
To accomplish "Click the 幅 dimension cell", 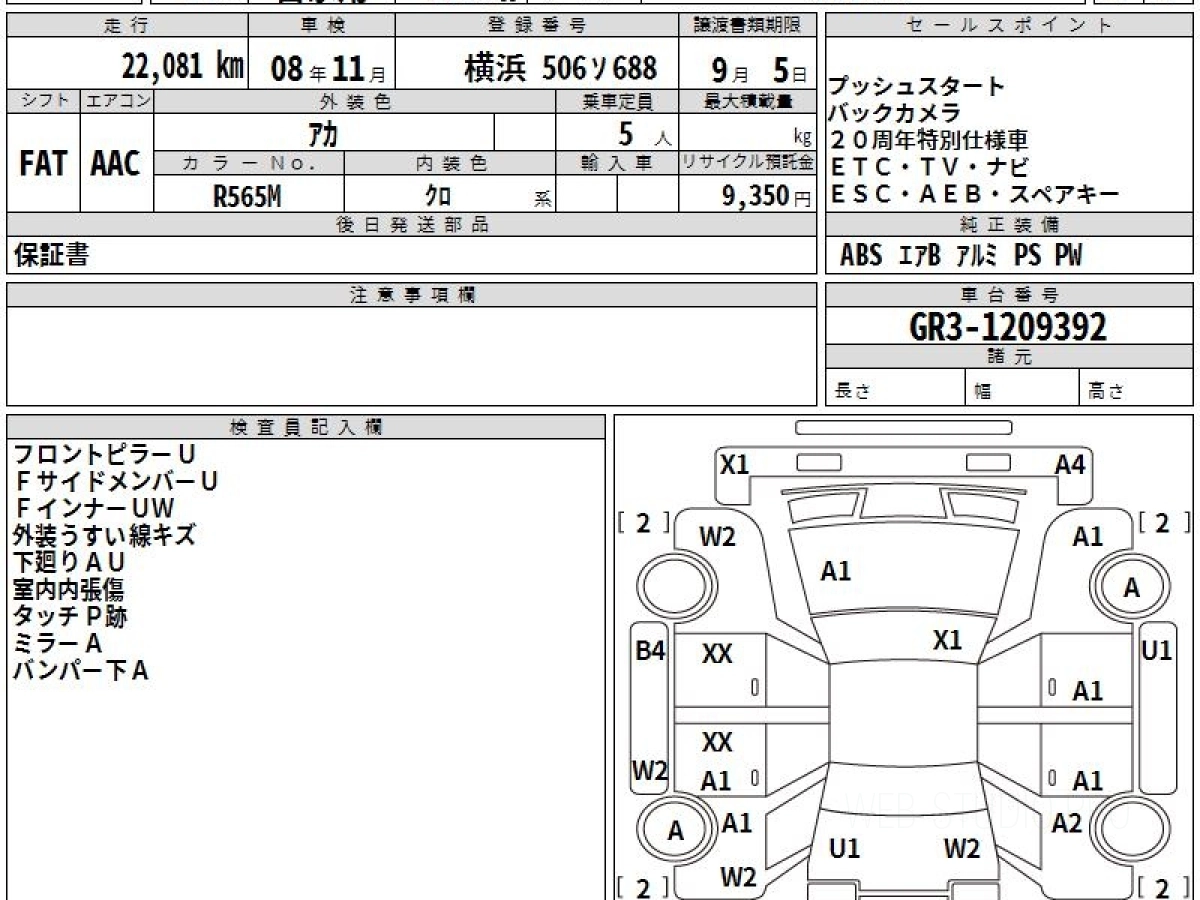I will [x=1022, y=388].
